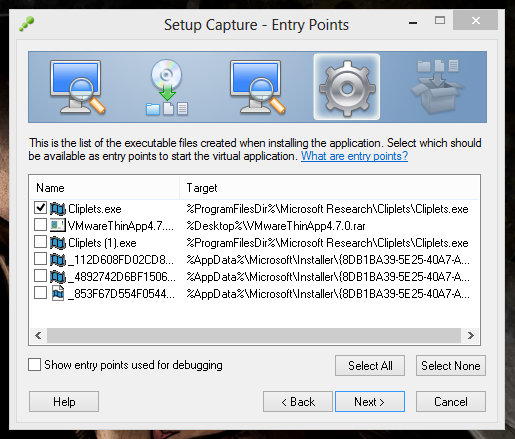Click the %Desktop%\VMwareThinApp4.7.0.rar target cell
The width and height of the screenshot is (515, 439).
click(x=276, y=226)
